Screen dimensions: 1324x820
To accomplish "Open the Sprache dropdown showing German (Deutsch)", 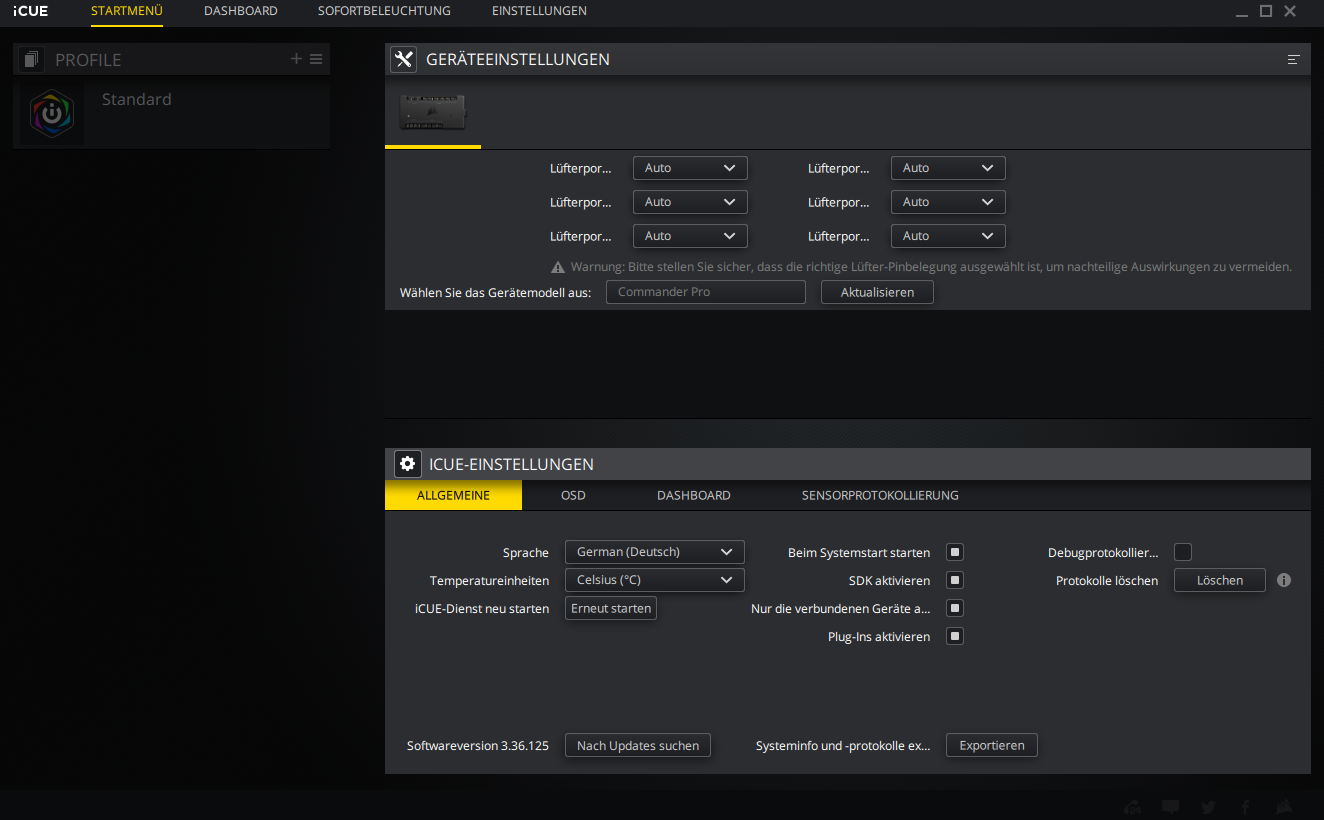I will coord(655,552).
